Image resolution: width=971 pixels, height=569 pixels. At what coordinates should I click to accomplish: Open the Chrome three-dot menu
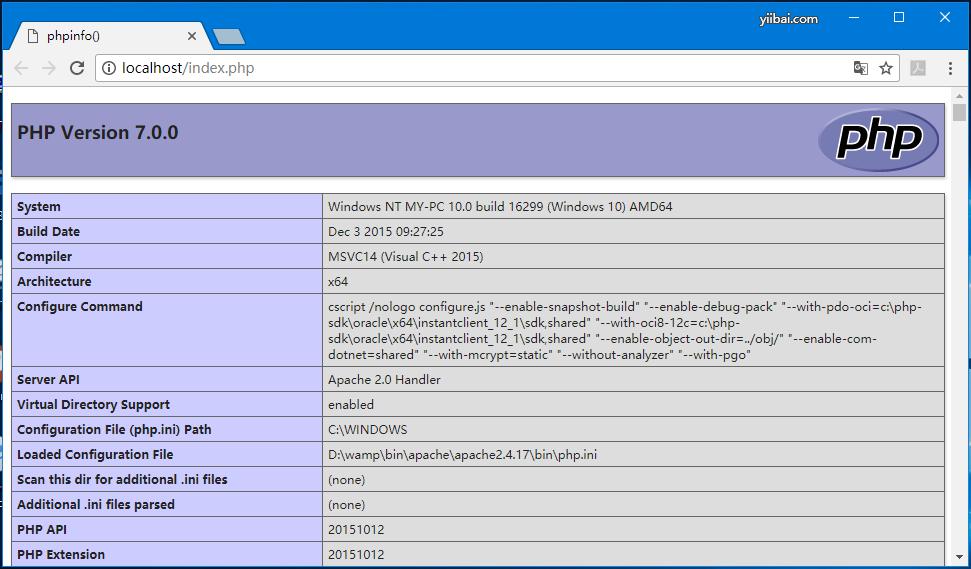[x=949, y=68]
